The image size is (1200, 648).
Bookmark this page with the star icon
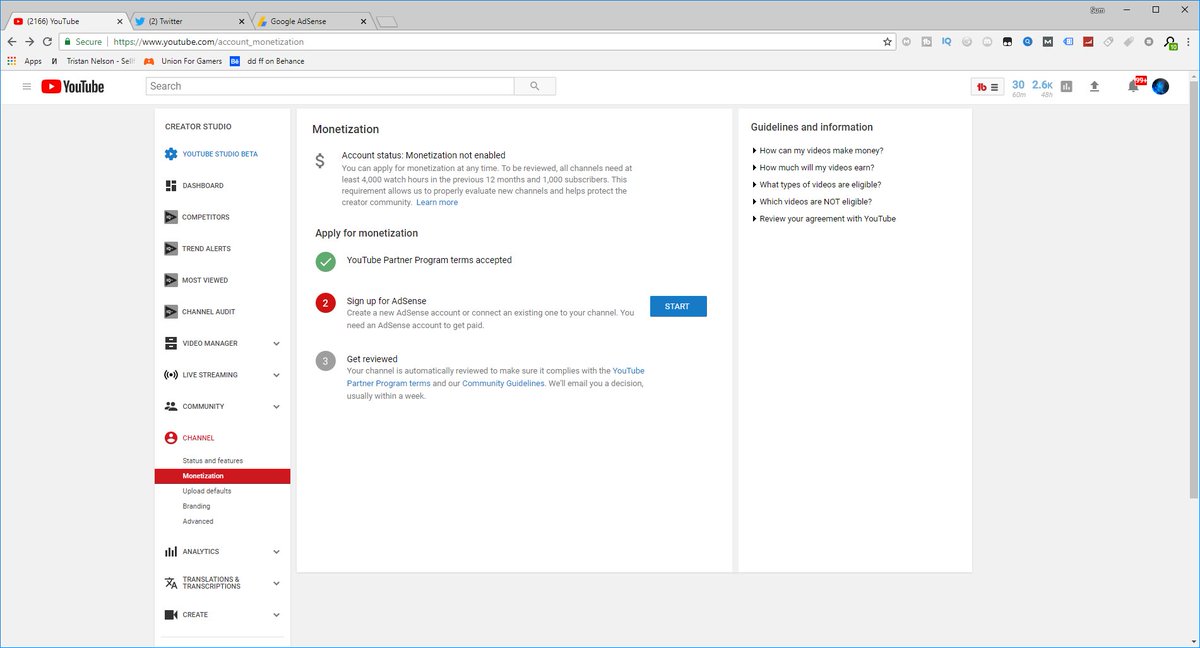pyautogui.click(x=887, y=42)
